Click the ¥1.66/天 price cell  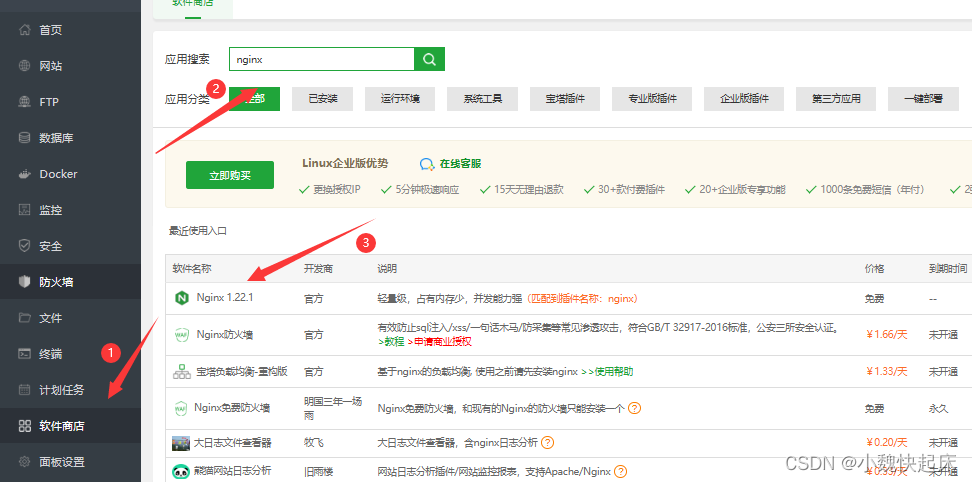[886, 335]
